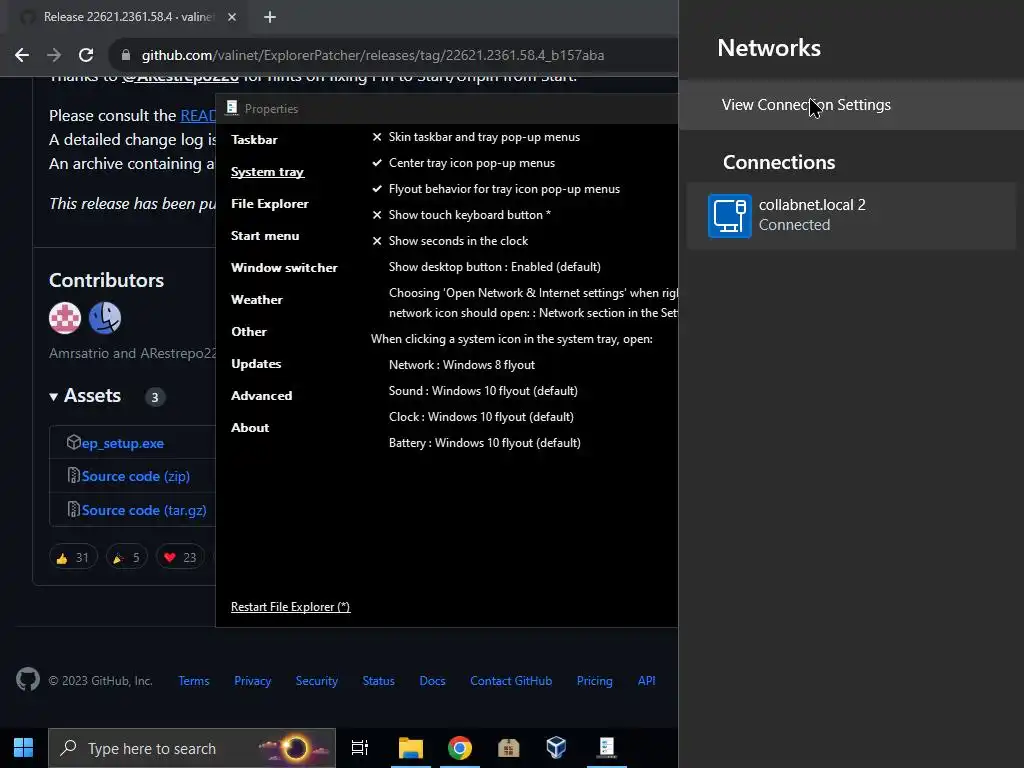Select the Other section in Properties
The width and height of the screenshot is (1024, 768).
(x=249, y=332)
